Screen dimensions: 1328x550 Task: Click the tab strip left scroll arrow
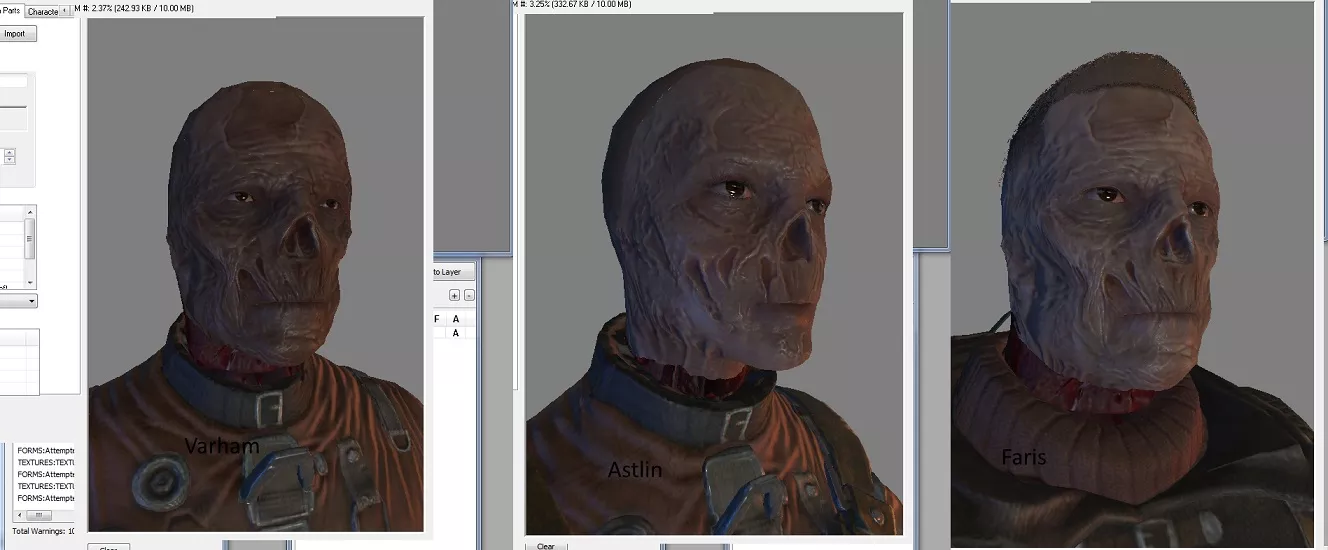pyautogui.click(x=66, y=11)
